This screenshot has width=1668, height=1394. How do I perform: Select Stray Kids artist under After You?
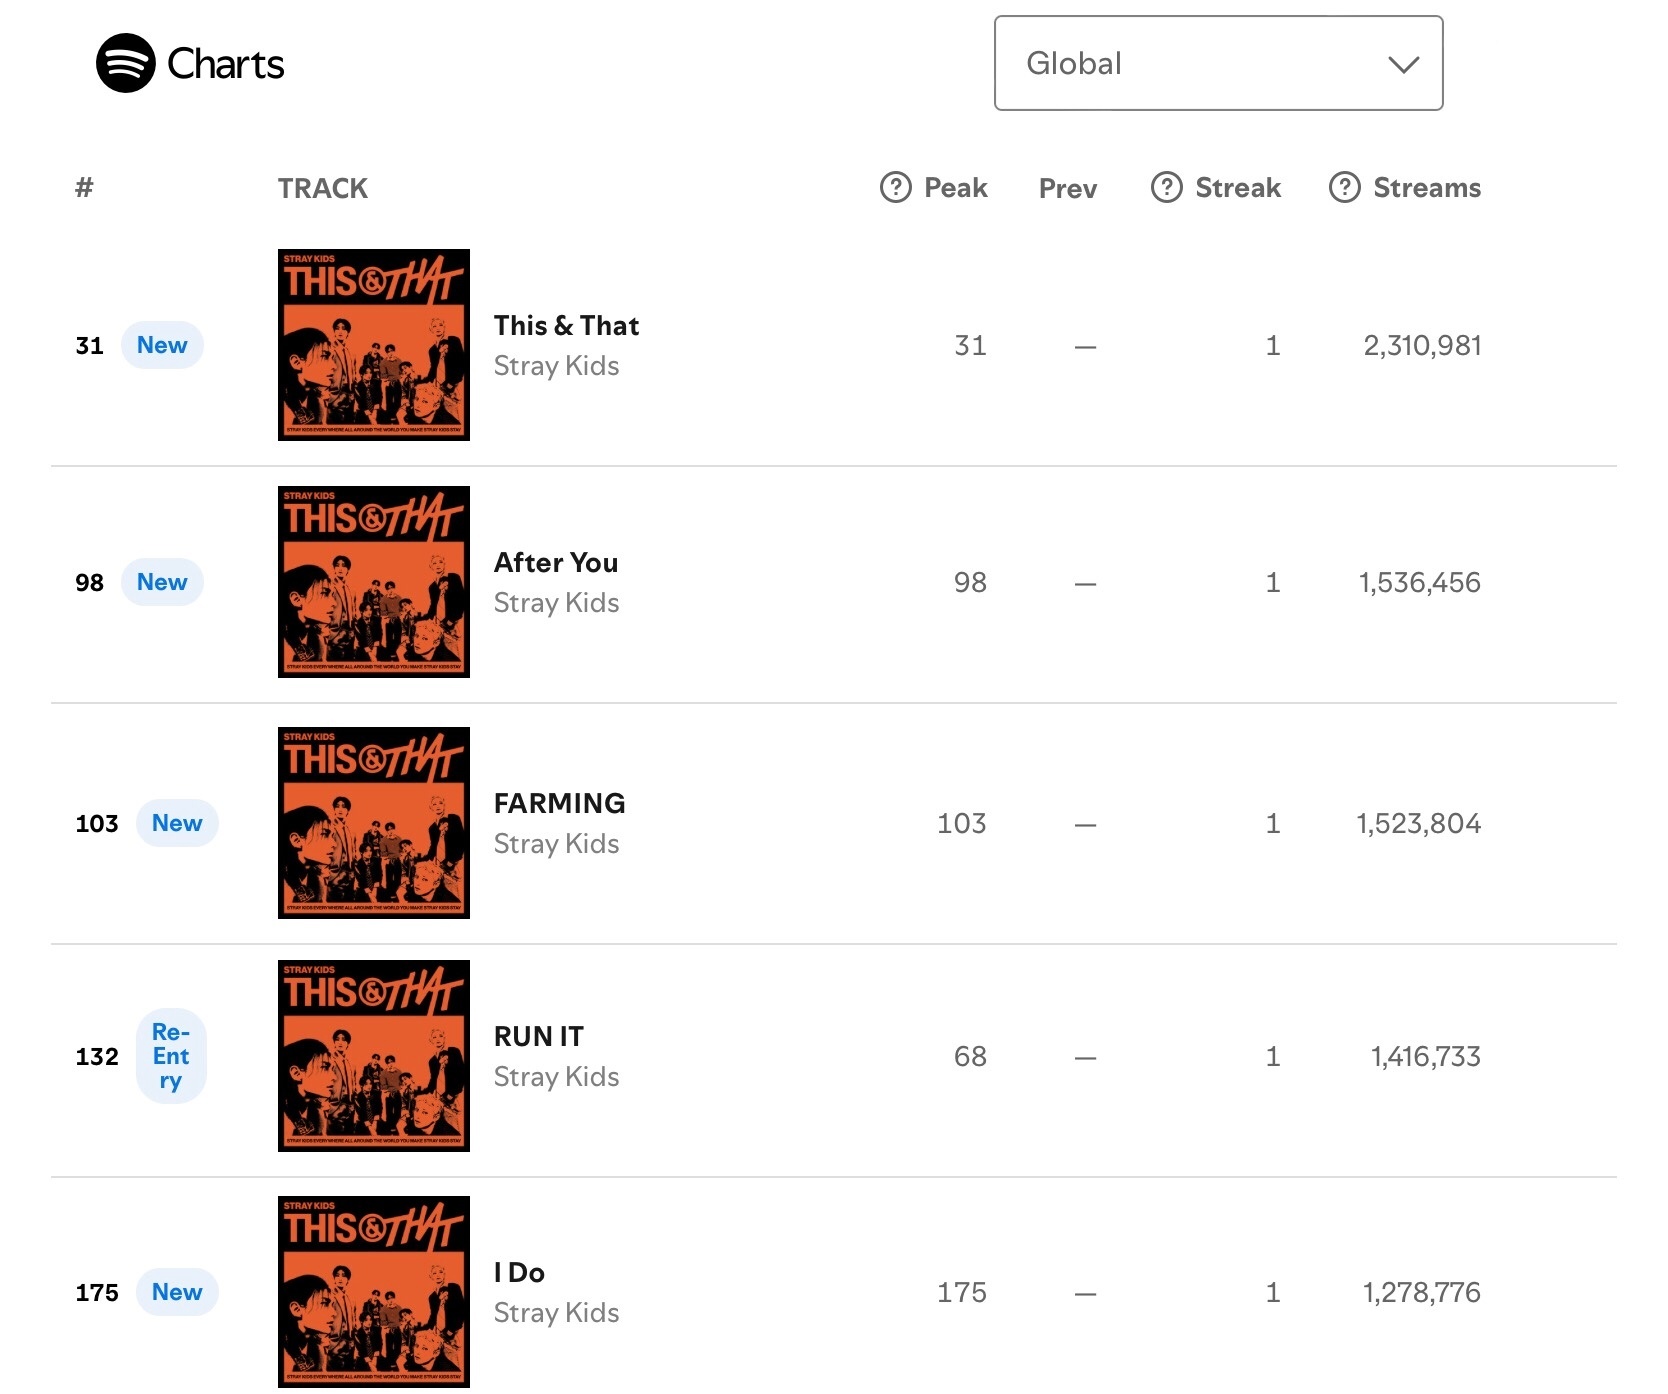(556, 603)
